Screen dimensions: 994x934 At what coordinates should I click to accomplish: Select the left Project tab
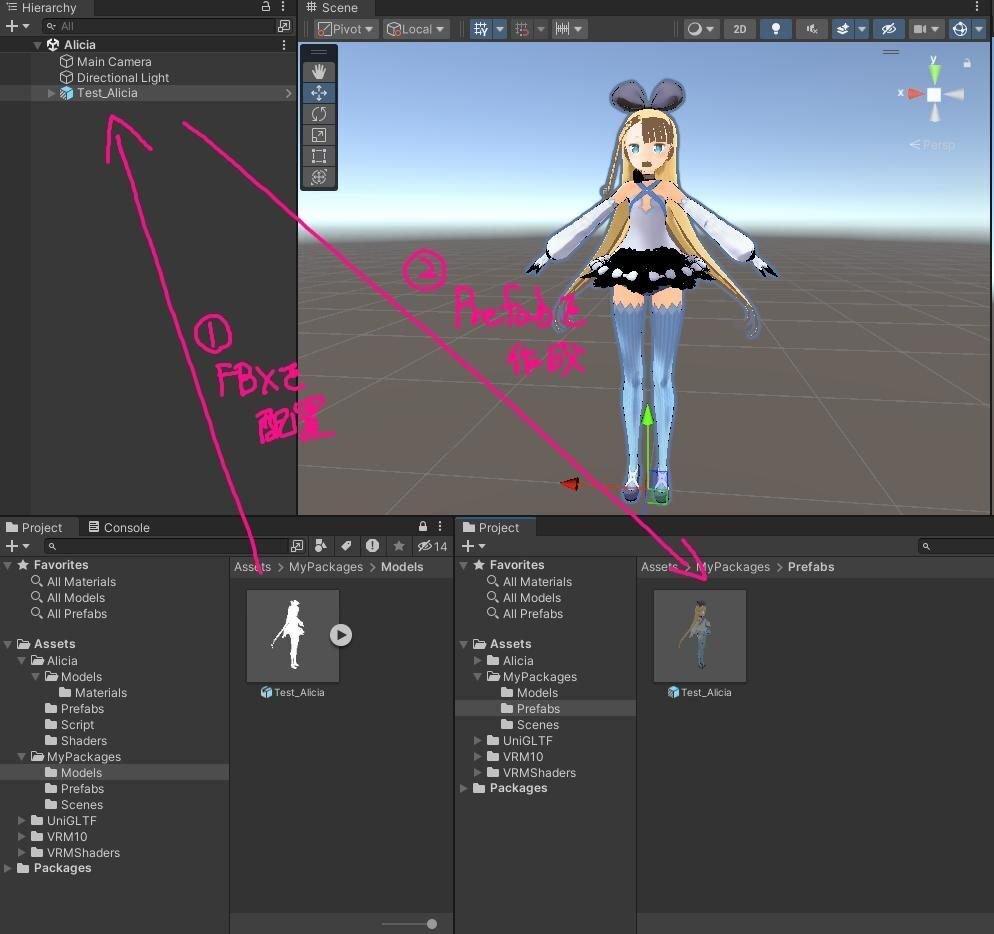tap(35, 527)
